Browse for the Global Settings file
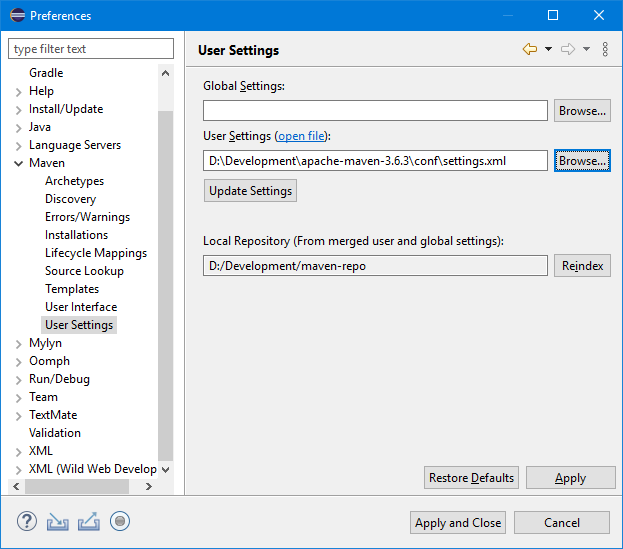623x549 pixels. [x=582, y=110]
